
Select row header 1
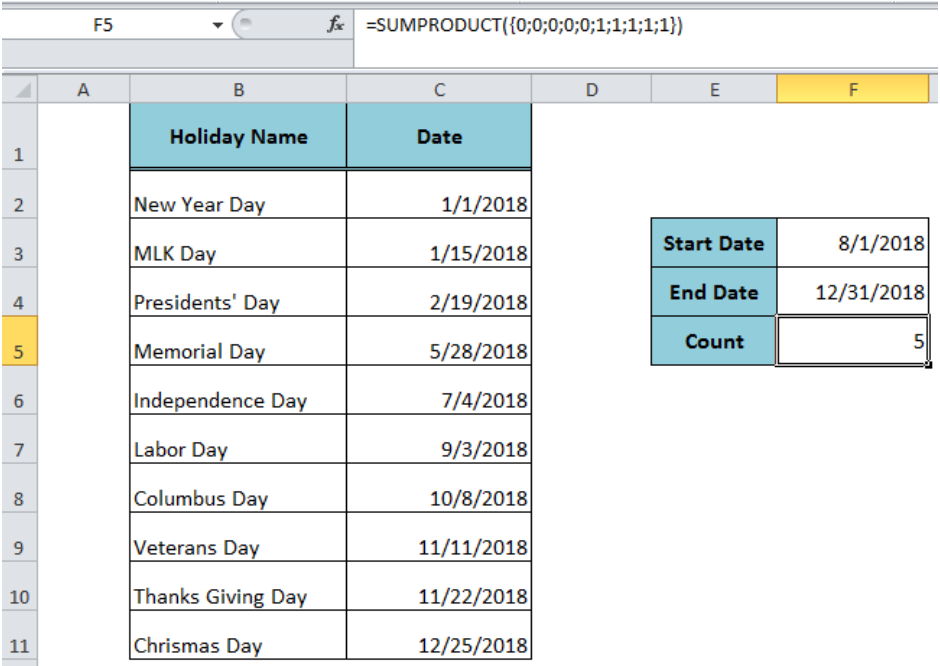click(x=20, y=154)
